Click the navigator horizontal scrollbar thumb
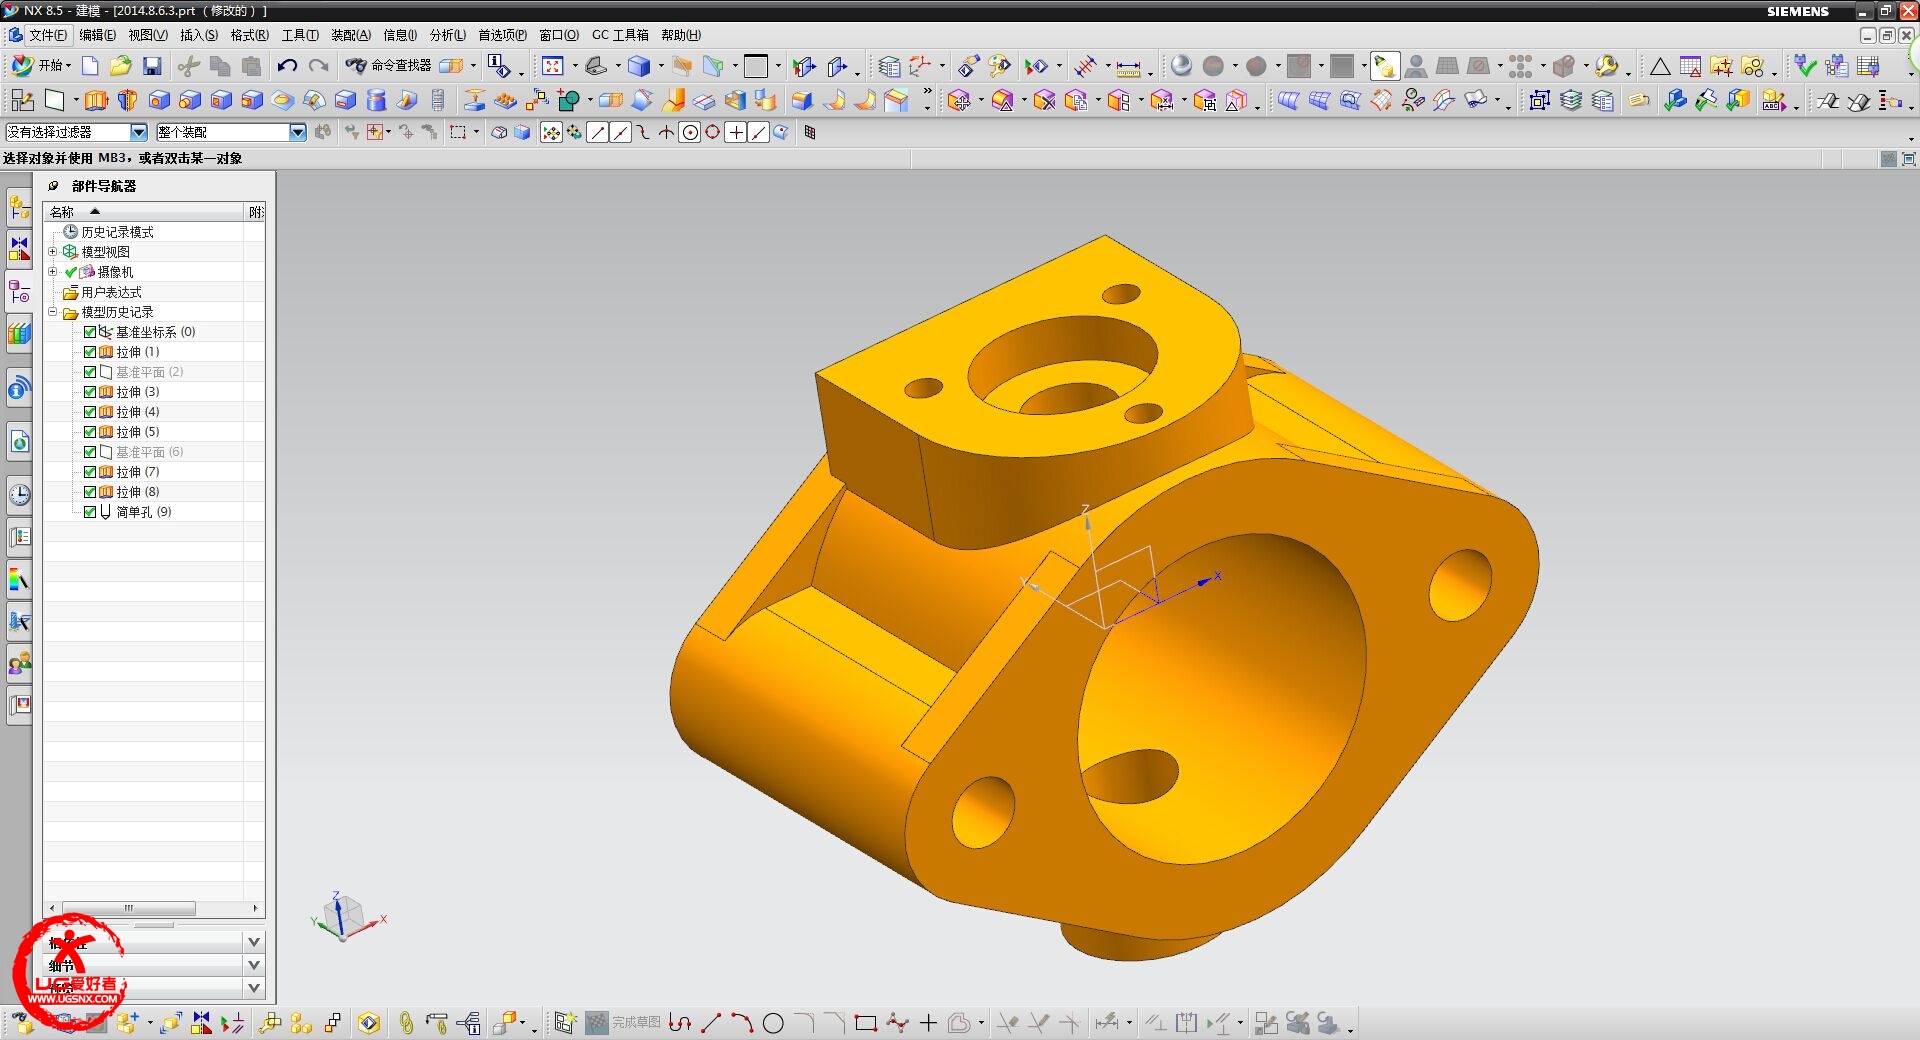The height and width of the screenshot is (1040, 1920). 129,908
